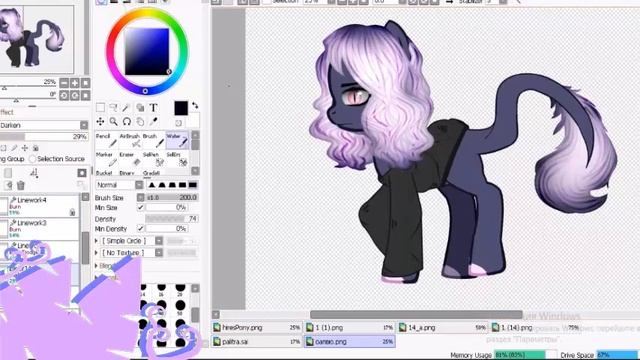Image resolution: width=640 pixels, height=360 pixels.
Task: Toggle the lock-all layer icon above Selection Source
Action: (x=36, y=148)
